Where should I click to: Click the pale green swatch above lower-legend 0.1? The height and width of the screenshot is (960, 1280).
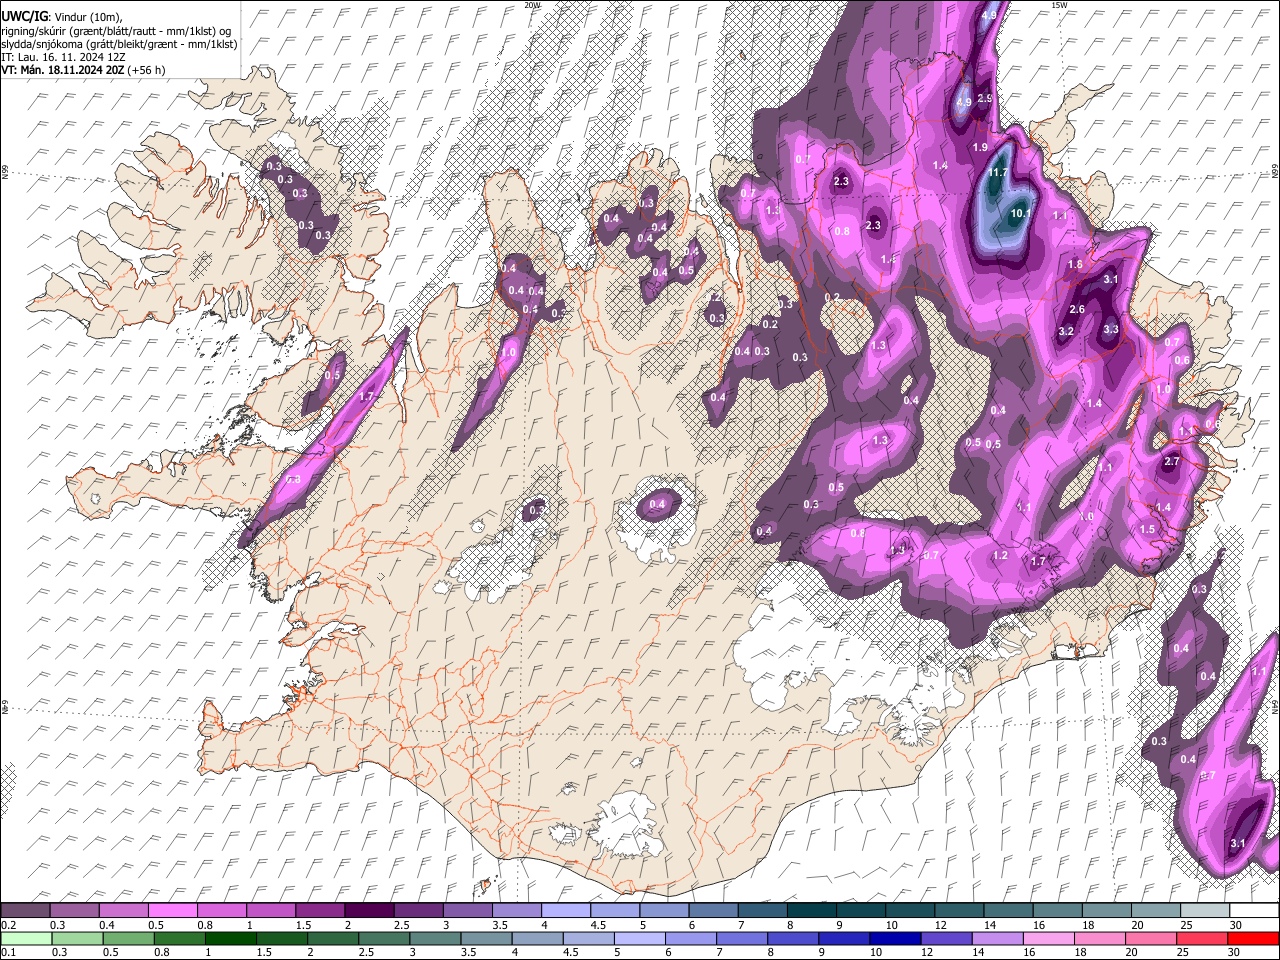click(x=25, y=938)
